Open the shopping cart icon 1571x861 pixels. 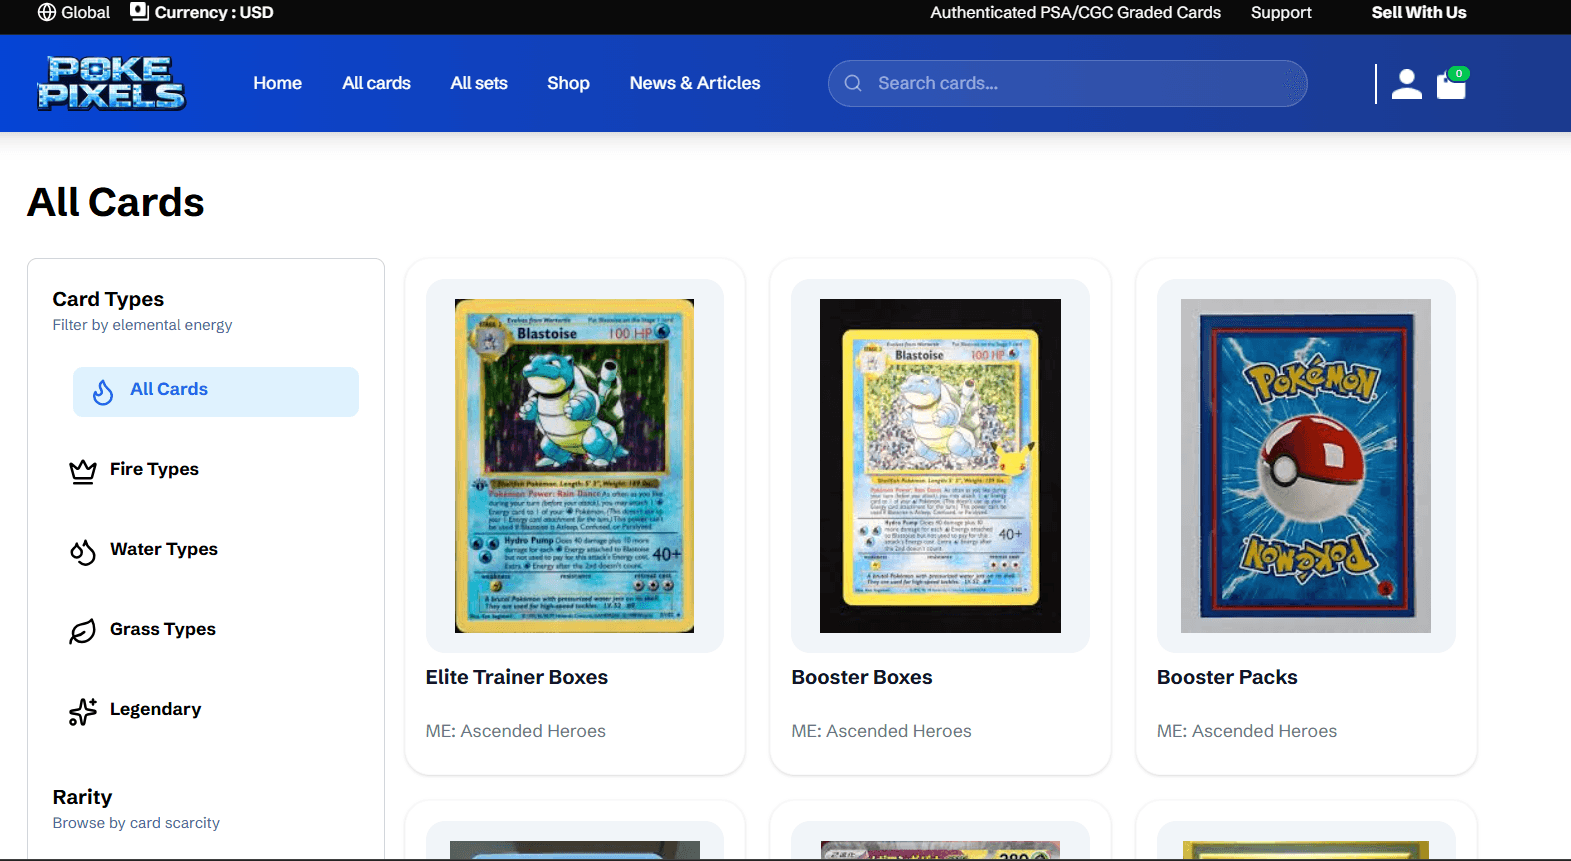(x=1451, y=85)
